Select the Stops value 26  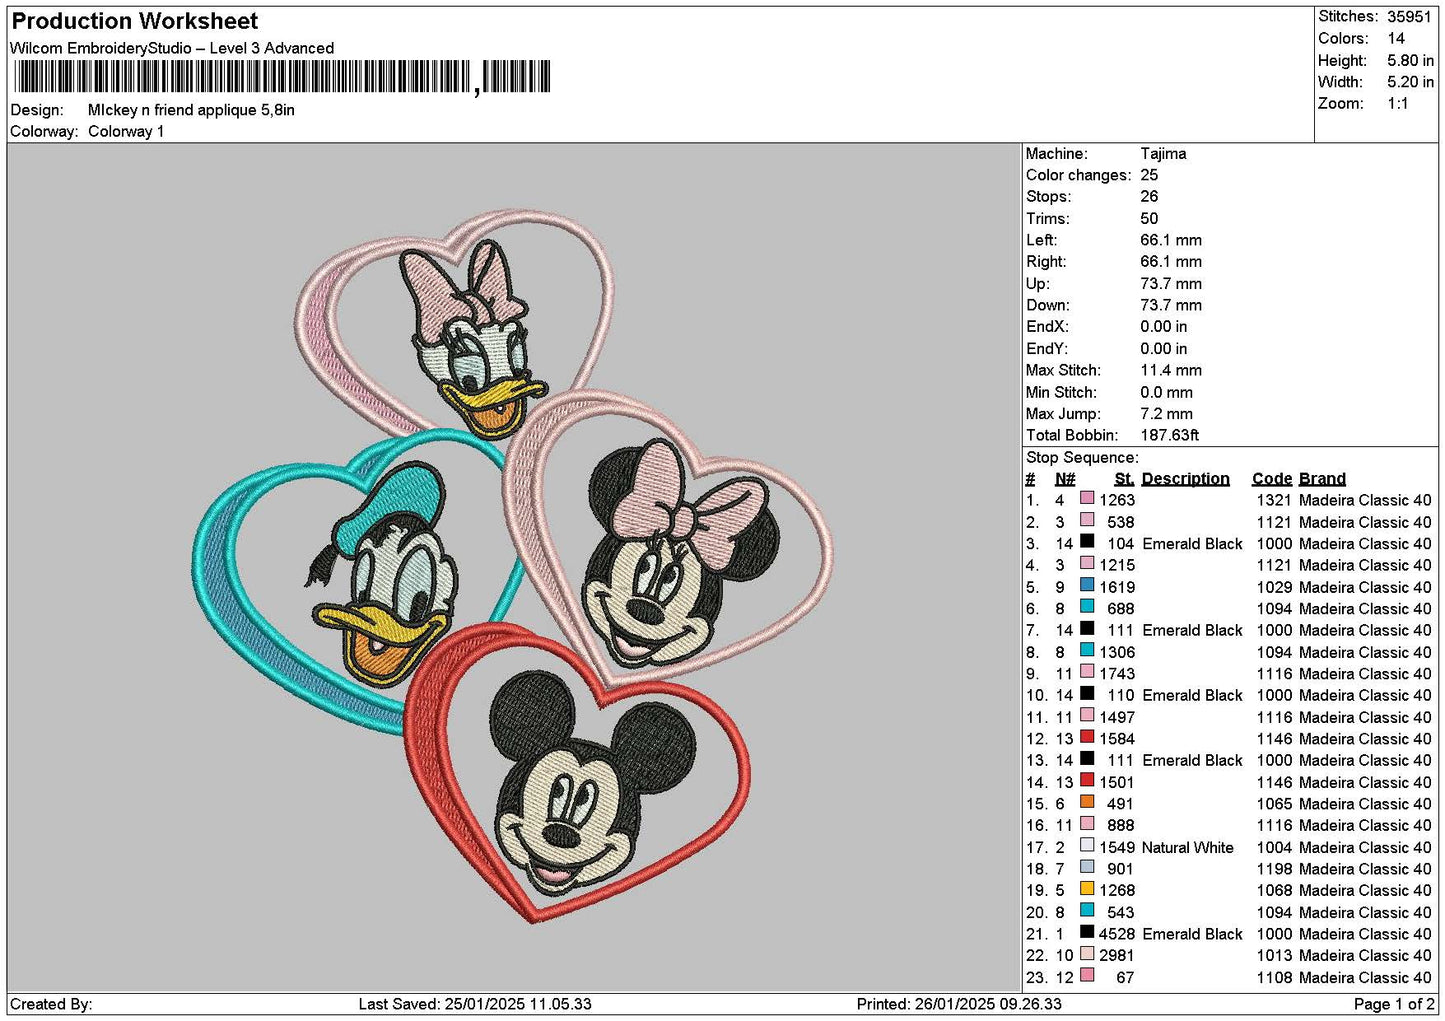(x=1149, y=197)
